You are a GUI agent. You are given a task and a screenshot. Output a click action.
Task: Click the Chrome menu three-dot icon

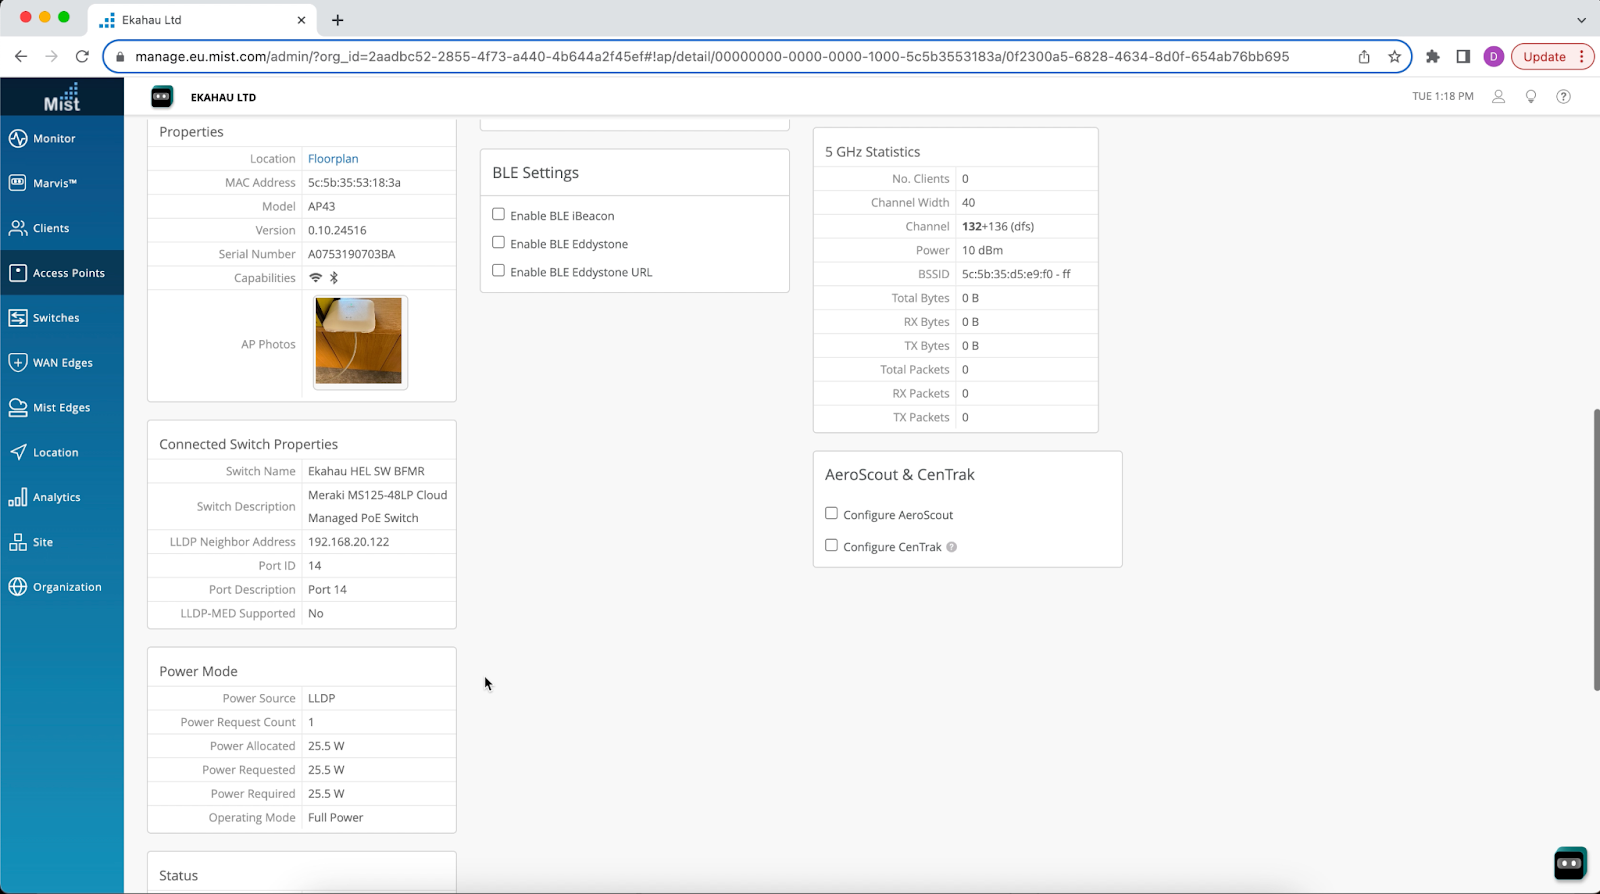click(1582, 57)
